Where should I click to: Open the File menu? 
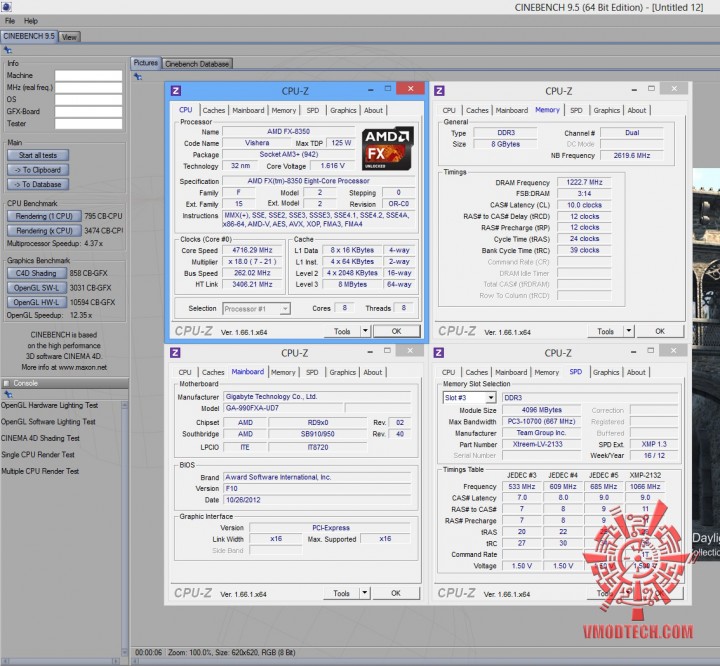10,21
